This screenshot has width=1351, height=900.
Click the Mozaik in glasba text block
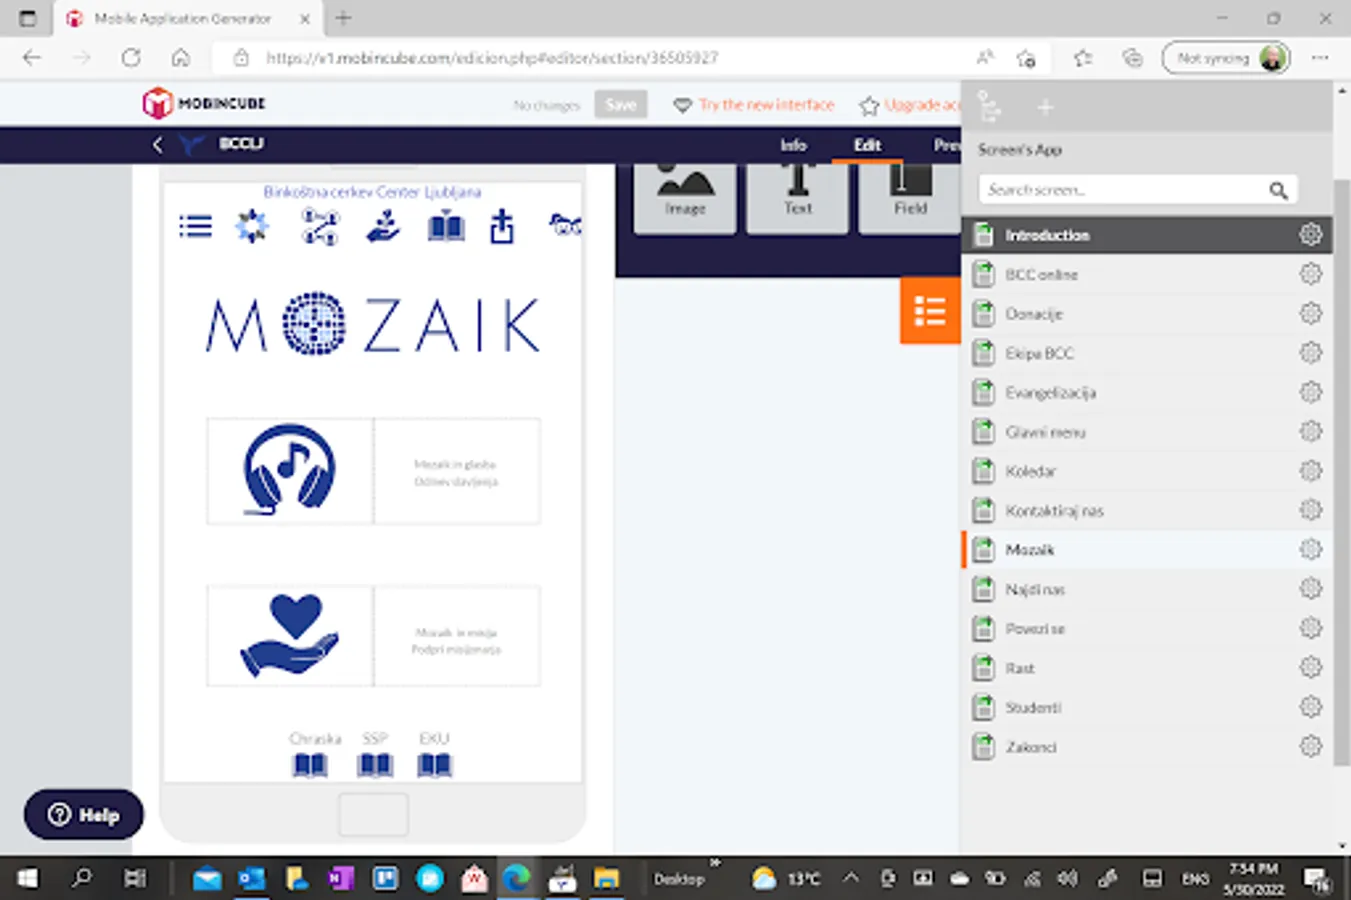[x=456, y=472]
